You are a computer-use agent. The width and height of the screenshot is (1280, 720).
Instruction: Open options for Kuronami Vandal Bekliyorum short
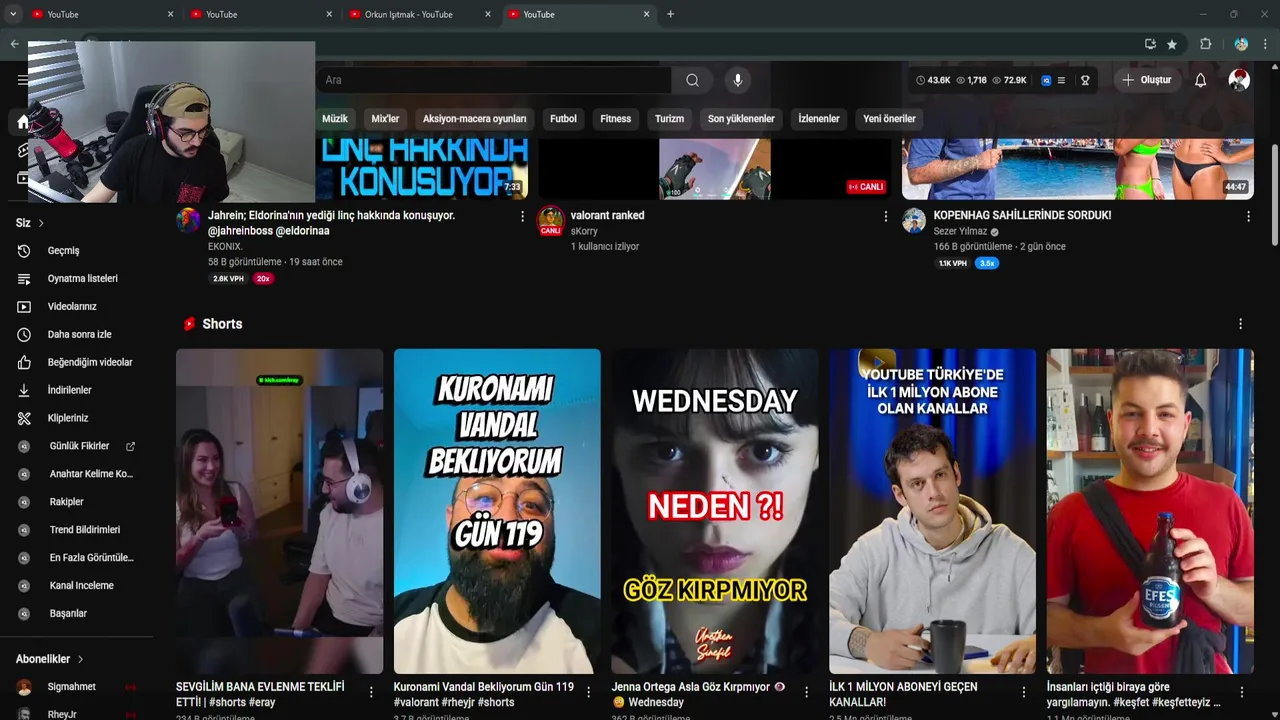pyautogui.click(x=589, y=692)
